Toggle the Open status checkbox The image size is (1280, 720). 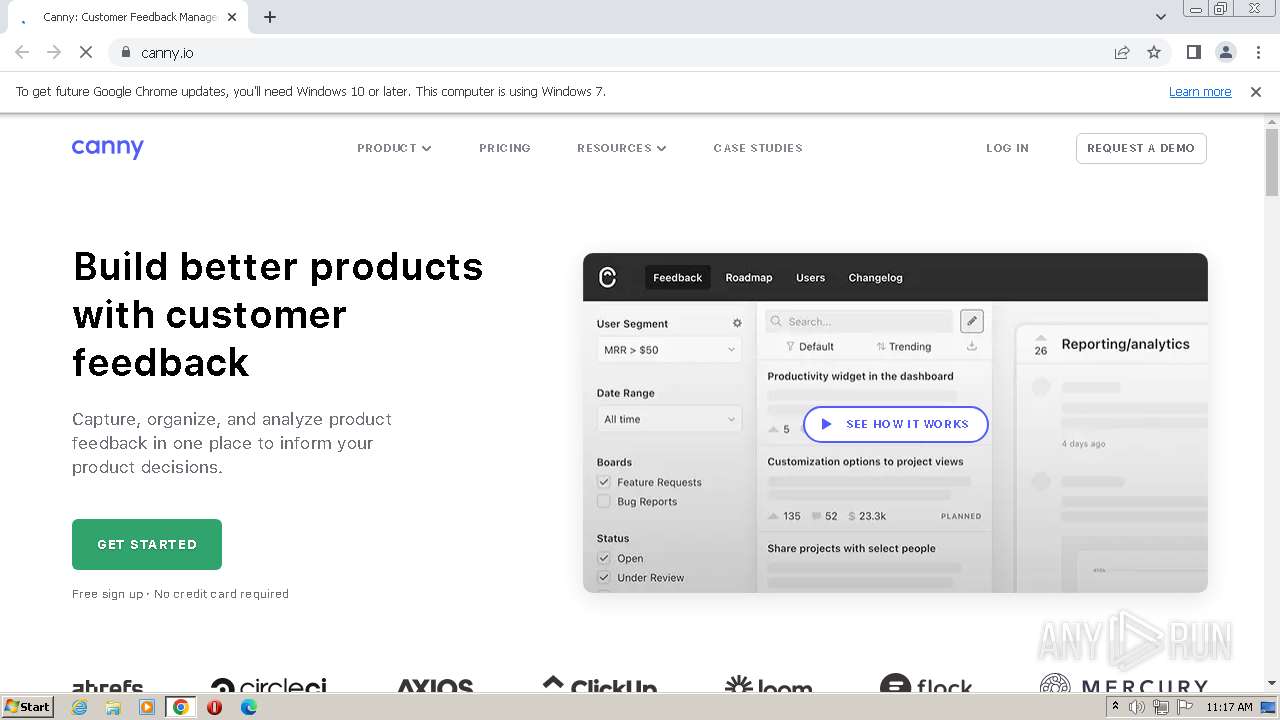tap(604, 558)
